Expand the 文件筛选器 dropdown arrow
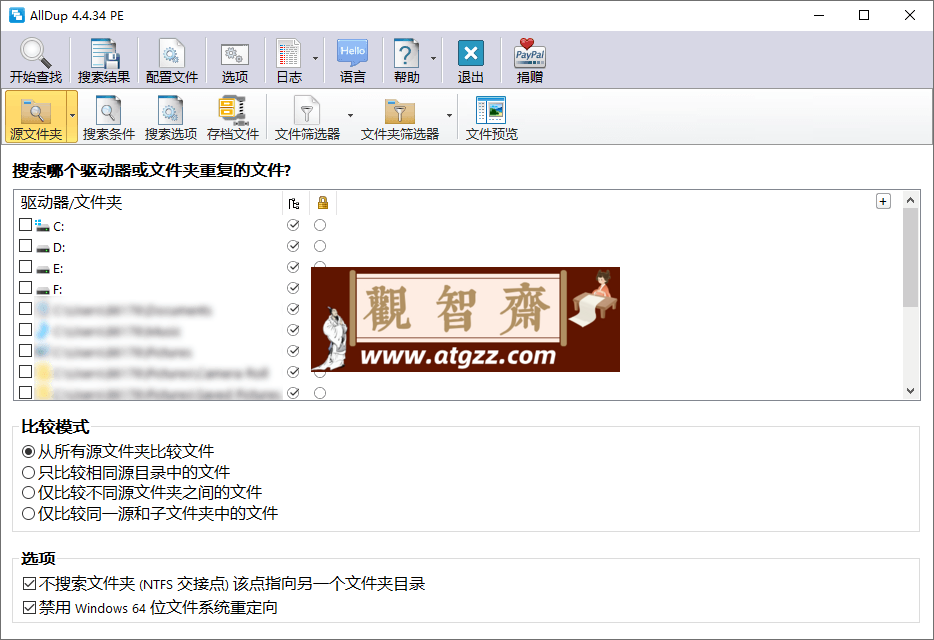Viewport: 934px width, 640px height. point(350,116)
